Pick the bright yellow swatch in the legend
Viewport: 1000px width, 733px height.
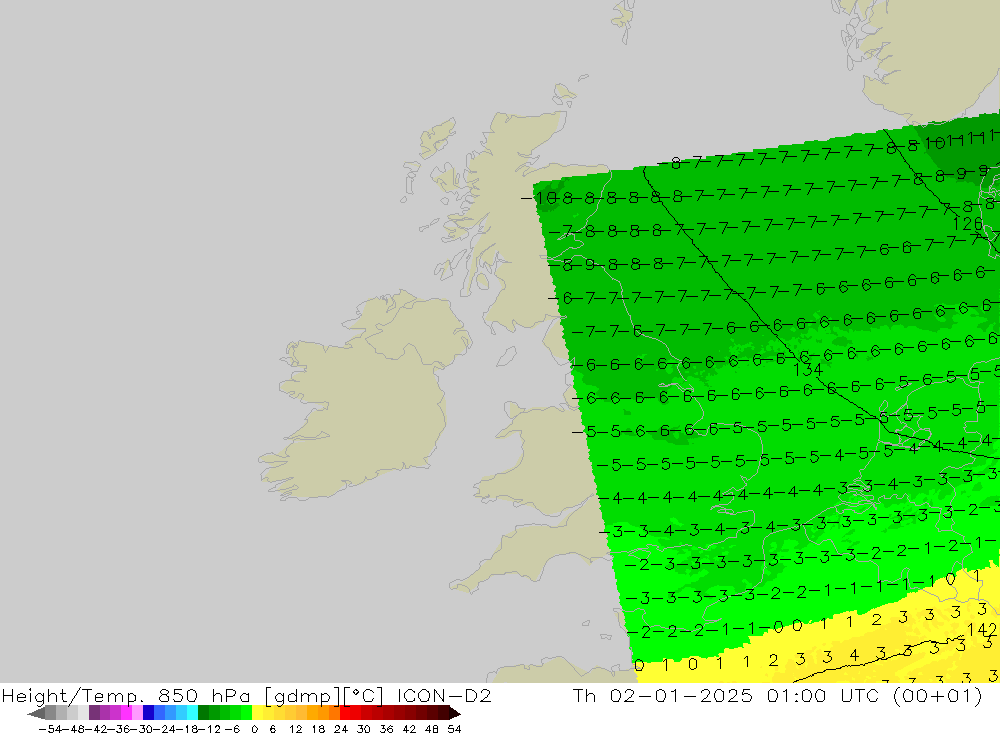pos(258,714)
